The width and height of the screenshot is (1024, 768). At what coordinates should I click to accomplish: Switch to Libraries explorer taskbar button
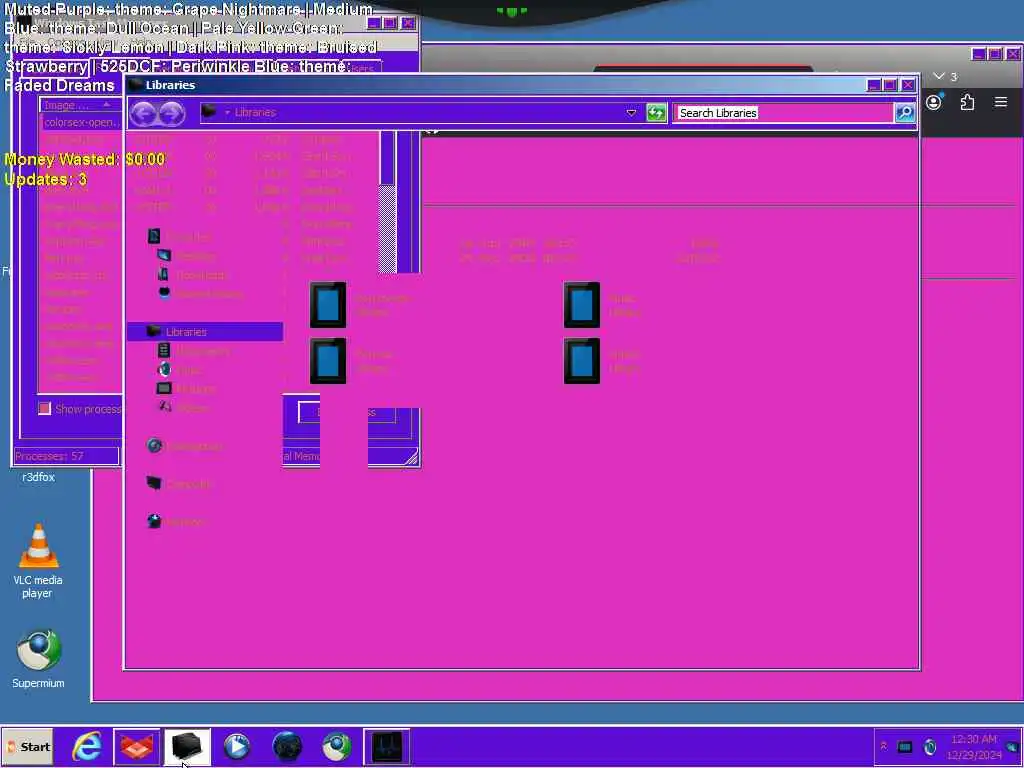(187, 746)
